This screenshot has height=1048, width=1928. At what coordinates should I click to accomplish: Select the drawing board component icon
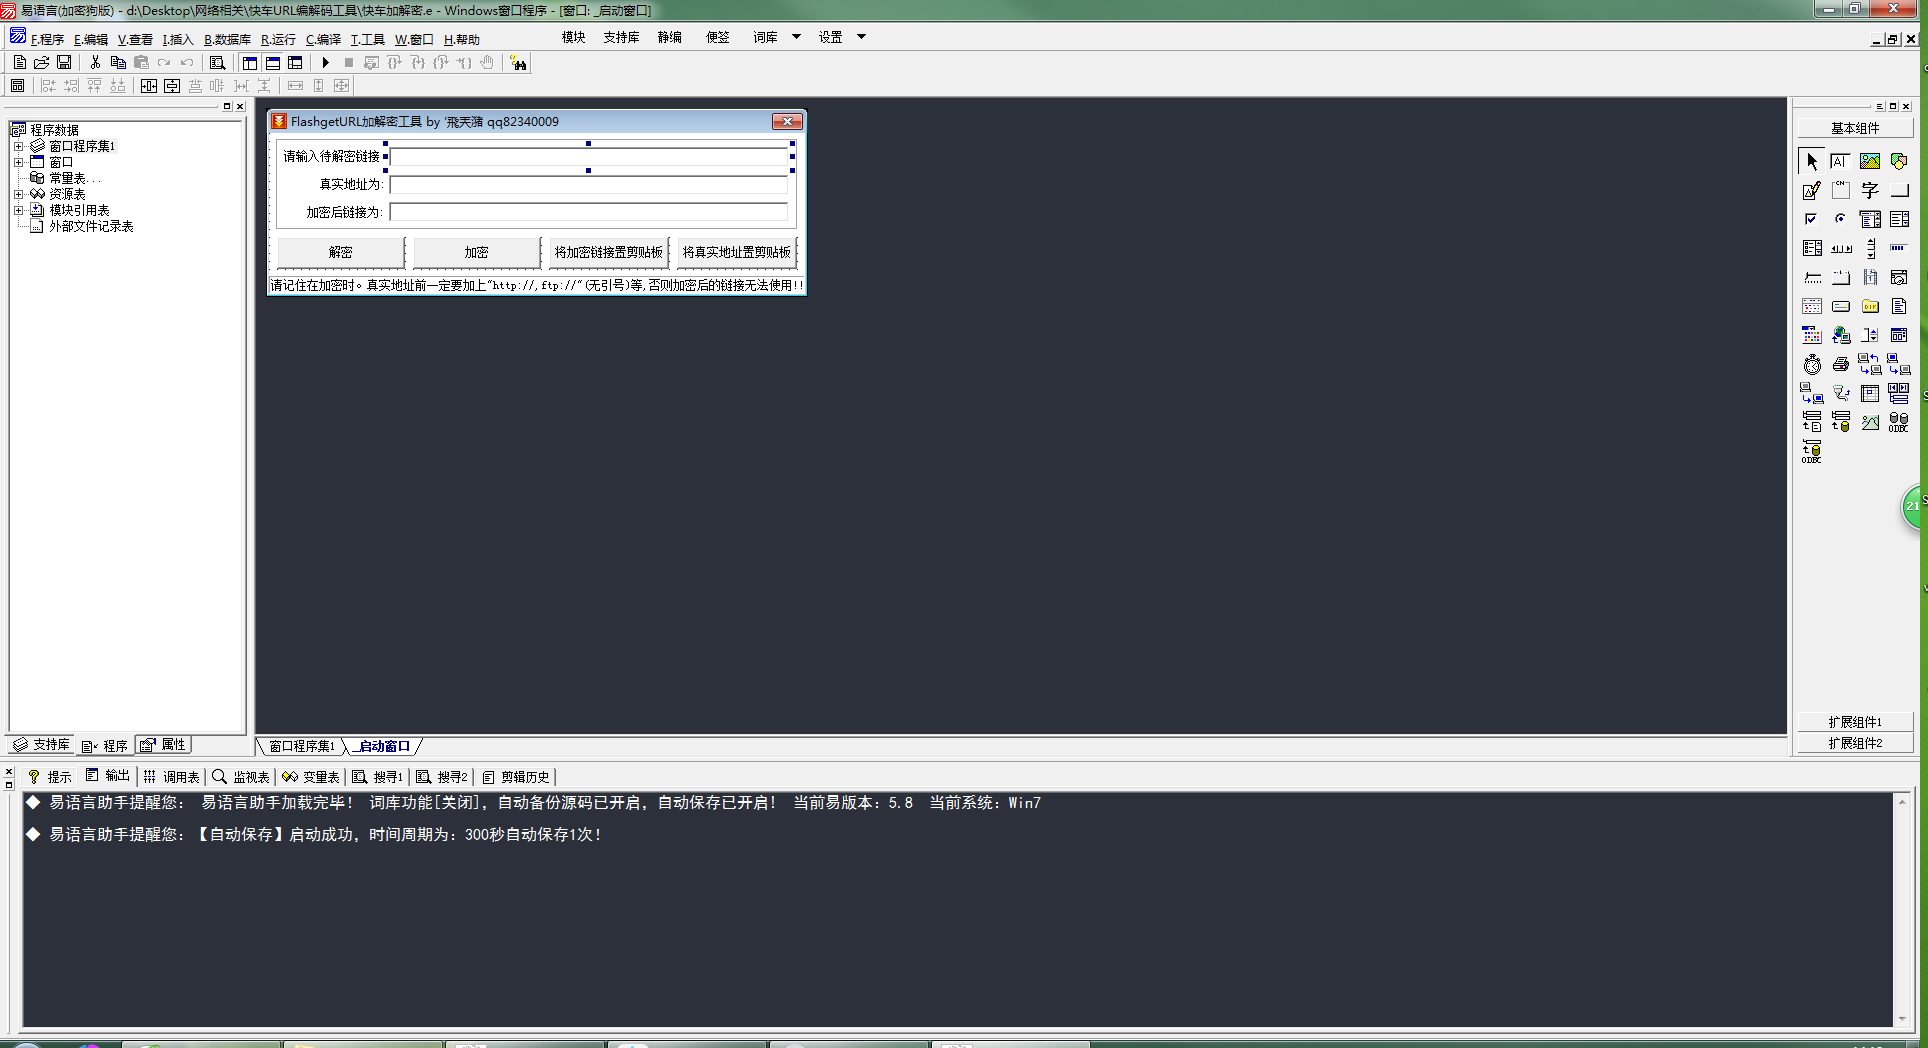click(1812, 190)
